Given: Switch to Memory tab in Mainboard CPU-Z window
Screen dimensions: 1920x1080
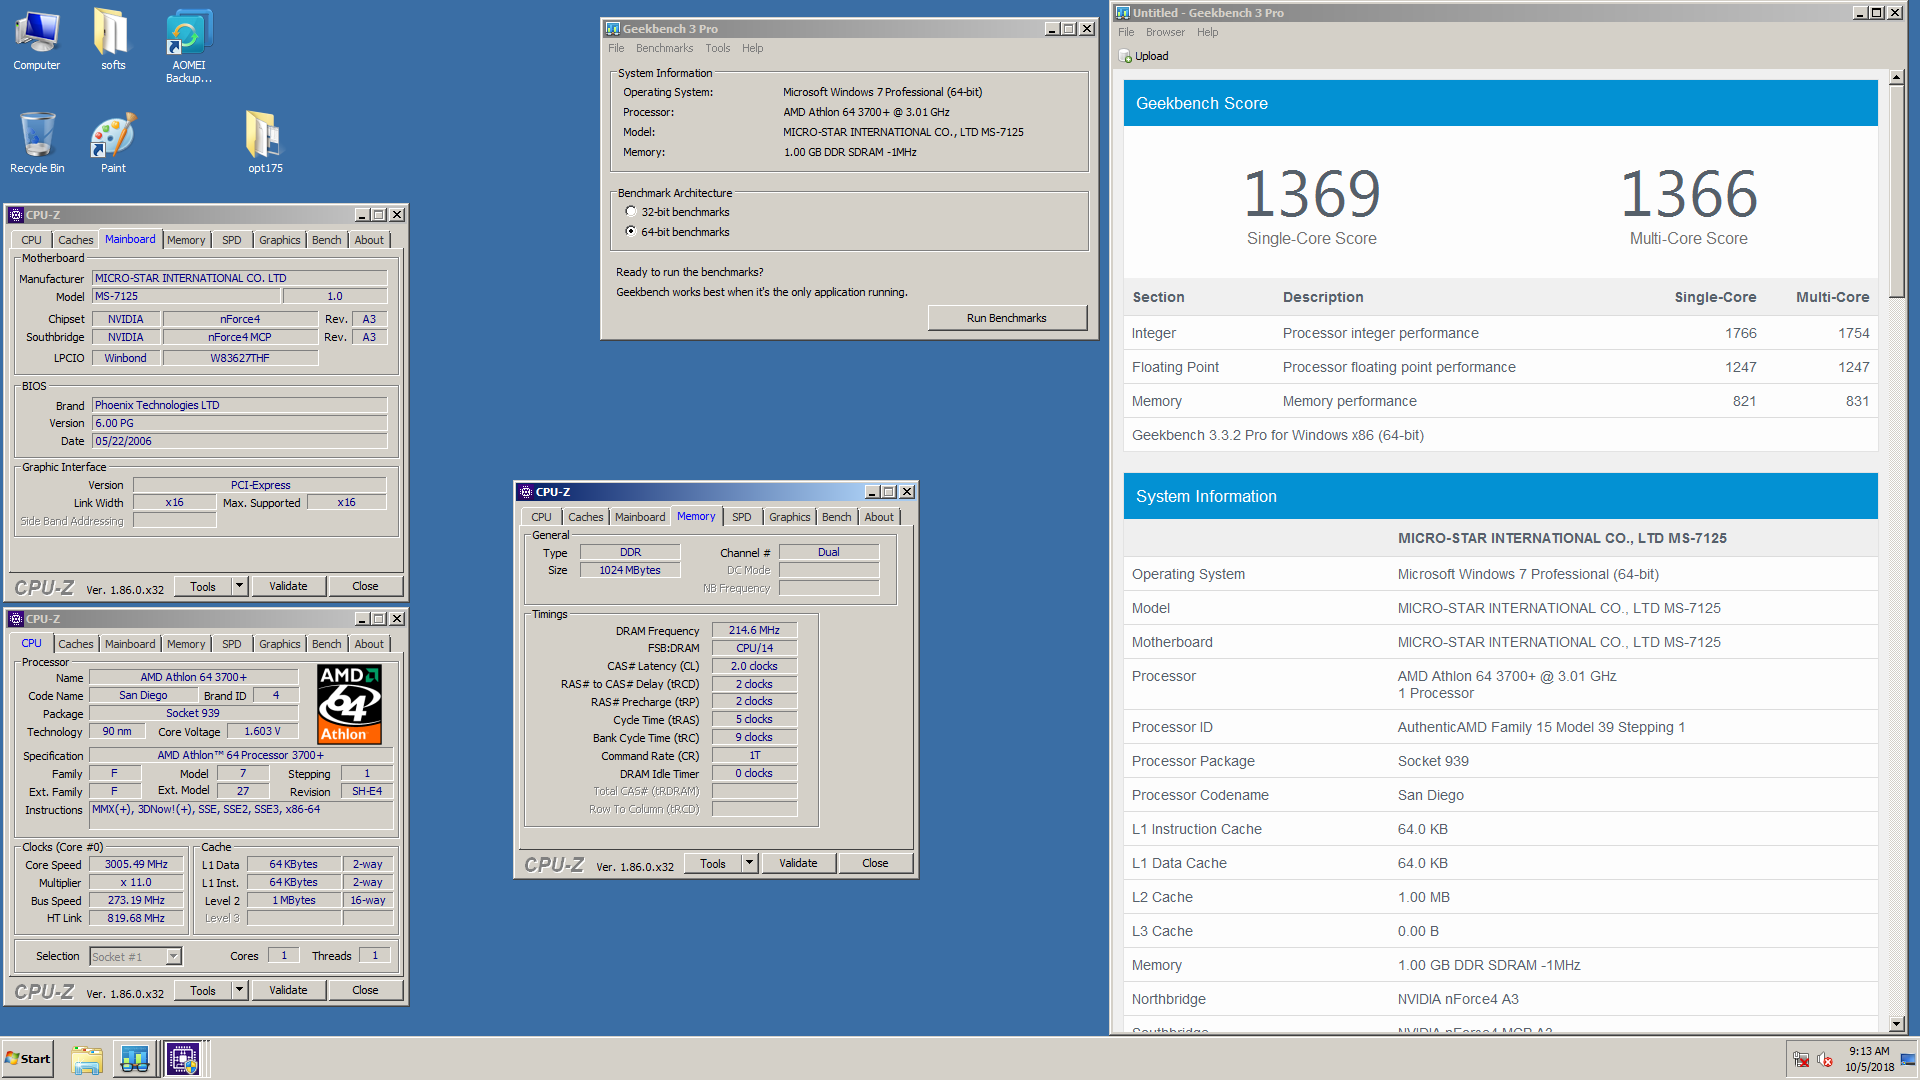Looking at the screenshot, I should point(186,240).
